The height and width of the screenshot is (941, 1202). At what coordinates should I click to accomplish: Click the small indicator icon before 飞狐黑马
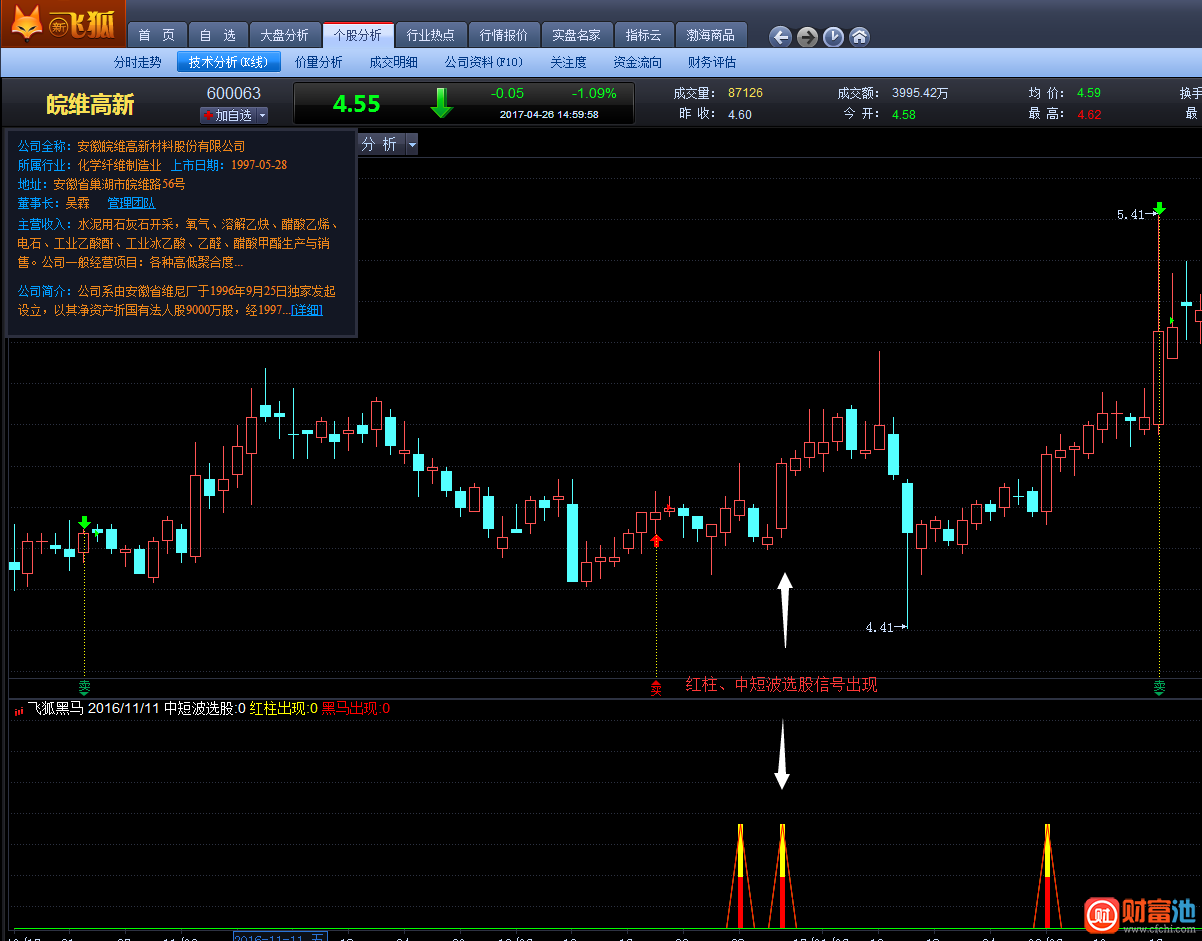pyautogui.click(x=18, y=710)
